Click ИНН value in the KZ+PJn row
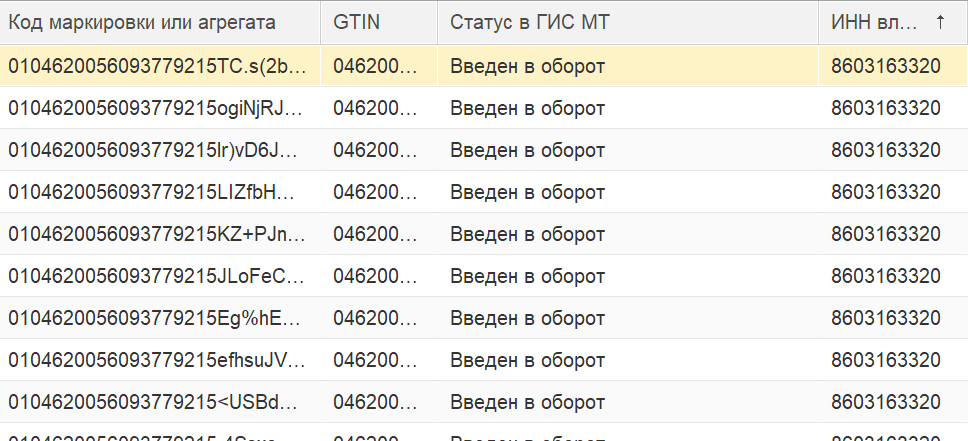The width and height of the screenshot is (968, 441). click(886, 234)
